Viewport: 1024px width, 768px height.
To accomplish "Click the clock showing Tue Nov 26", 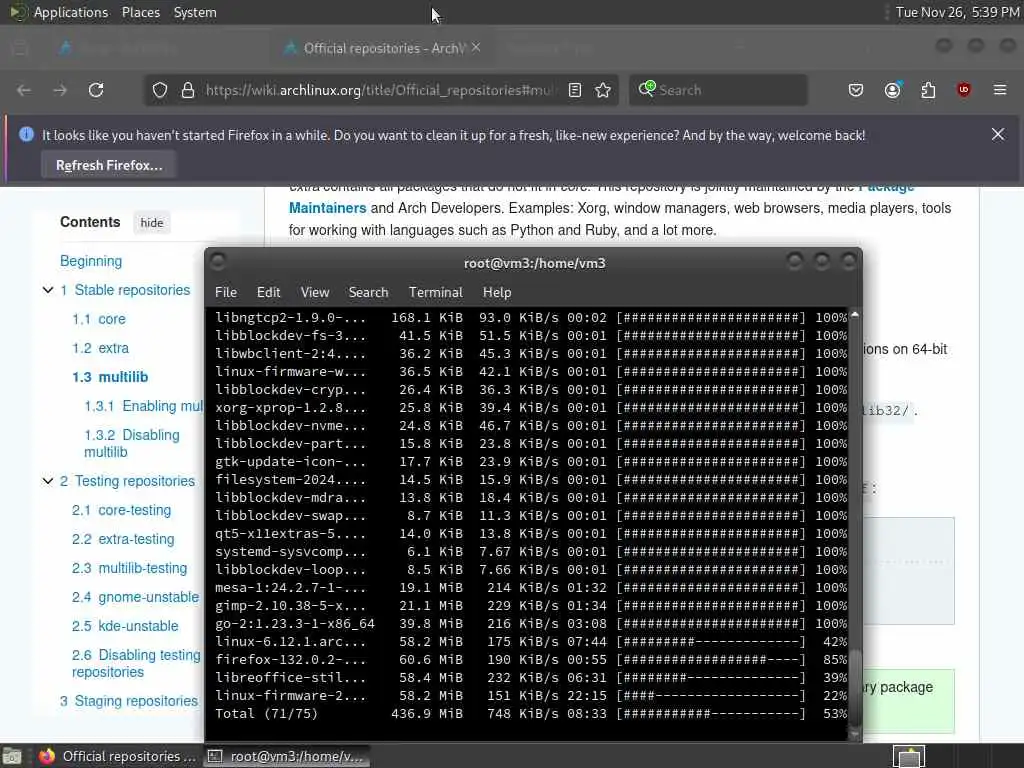I will point(957,12).
